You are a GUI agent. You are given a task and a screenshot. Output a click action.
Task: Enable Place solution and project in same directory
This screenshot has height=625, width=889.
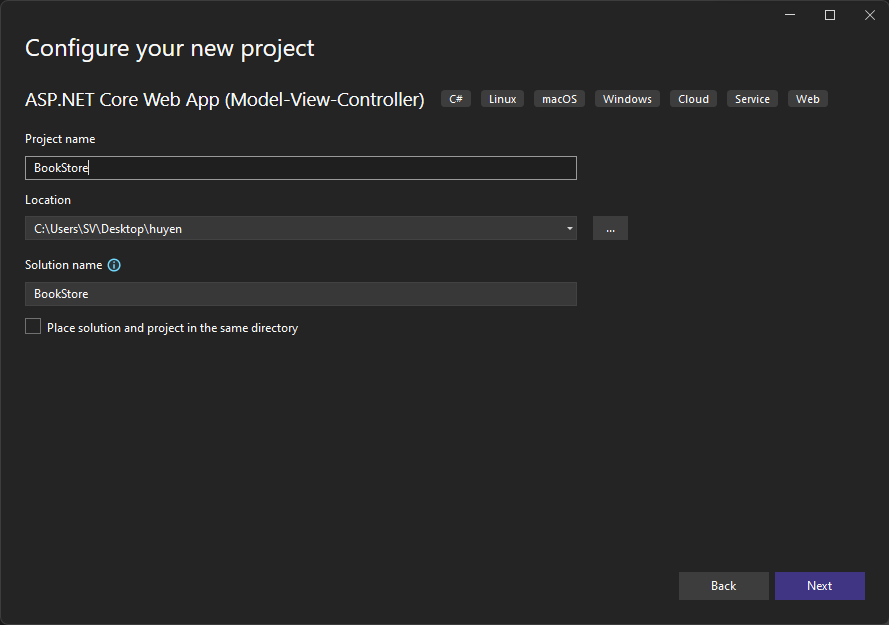[33, 326]
